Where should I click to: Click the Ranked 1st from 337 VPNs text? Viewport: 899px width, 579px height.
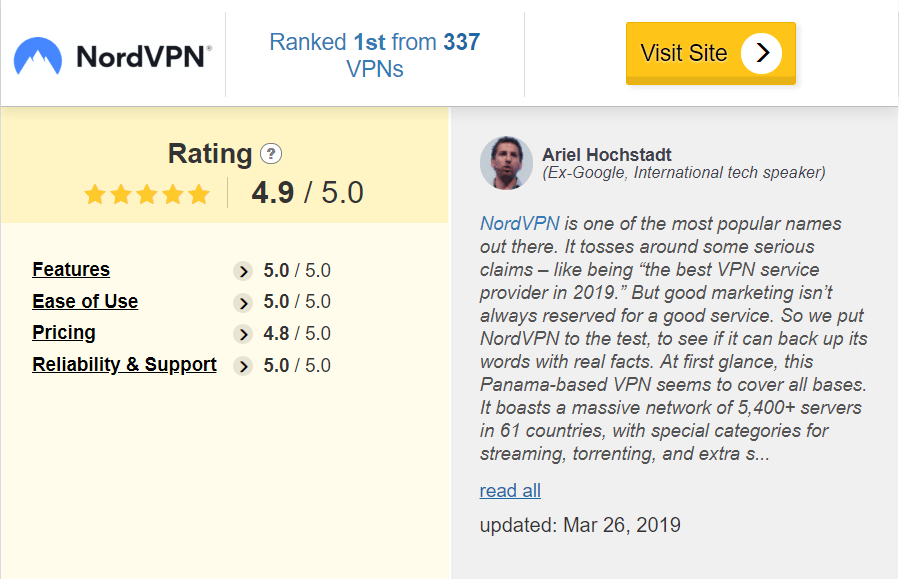tap(375, 56)
